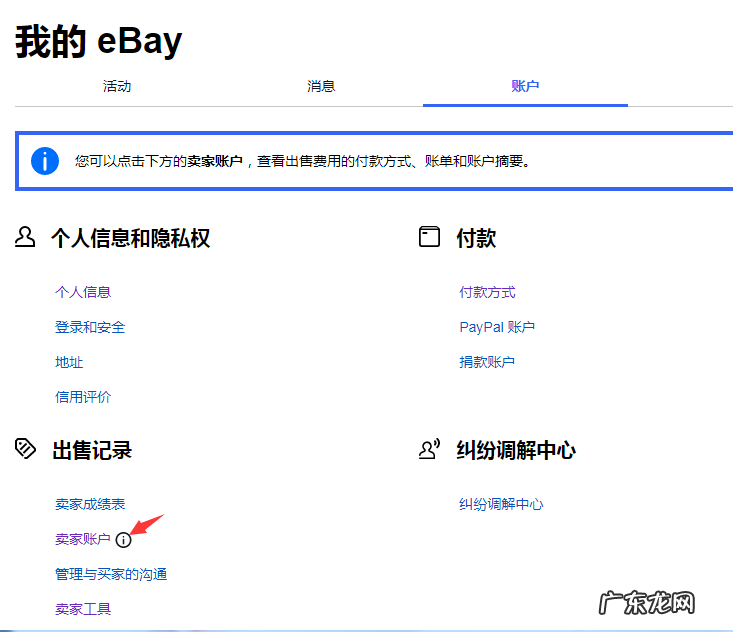Click the banner text about 卖家账户
Viewport: 733px width, 632px height.
pyautogui.click(x=302, y=161)
